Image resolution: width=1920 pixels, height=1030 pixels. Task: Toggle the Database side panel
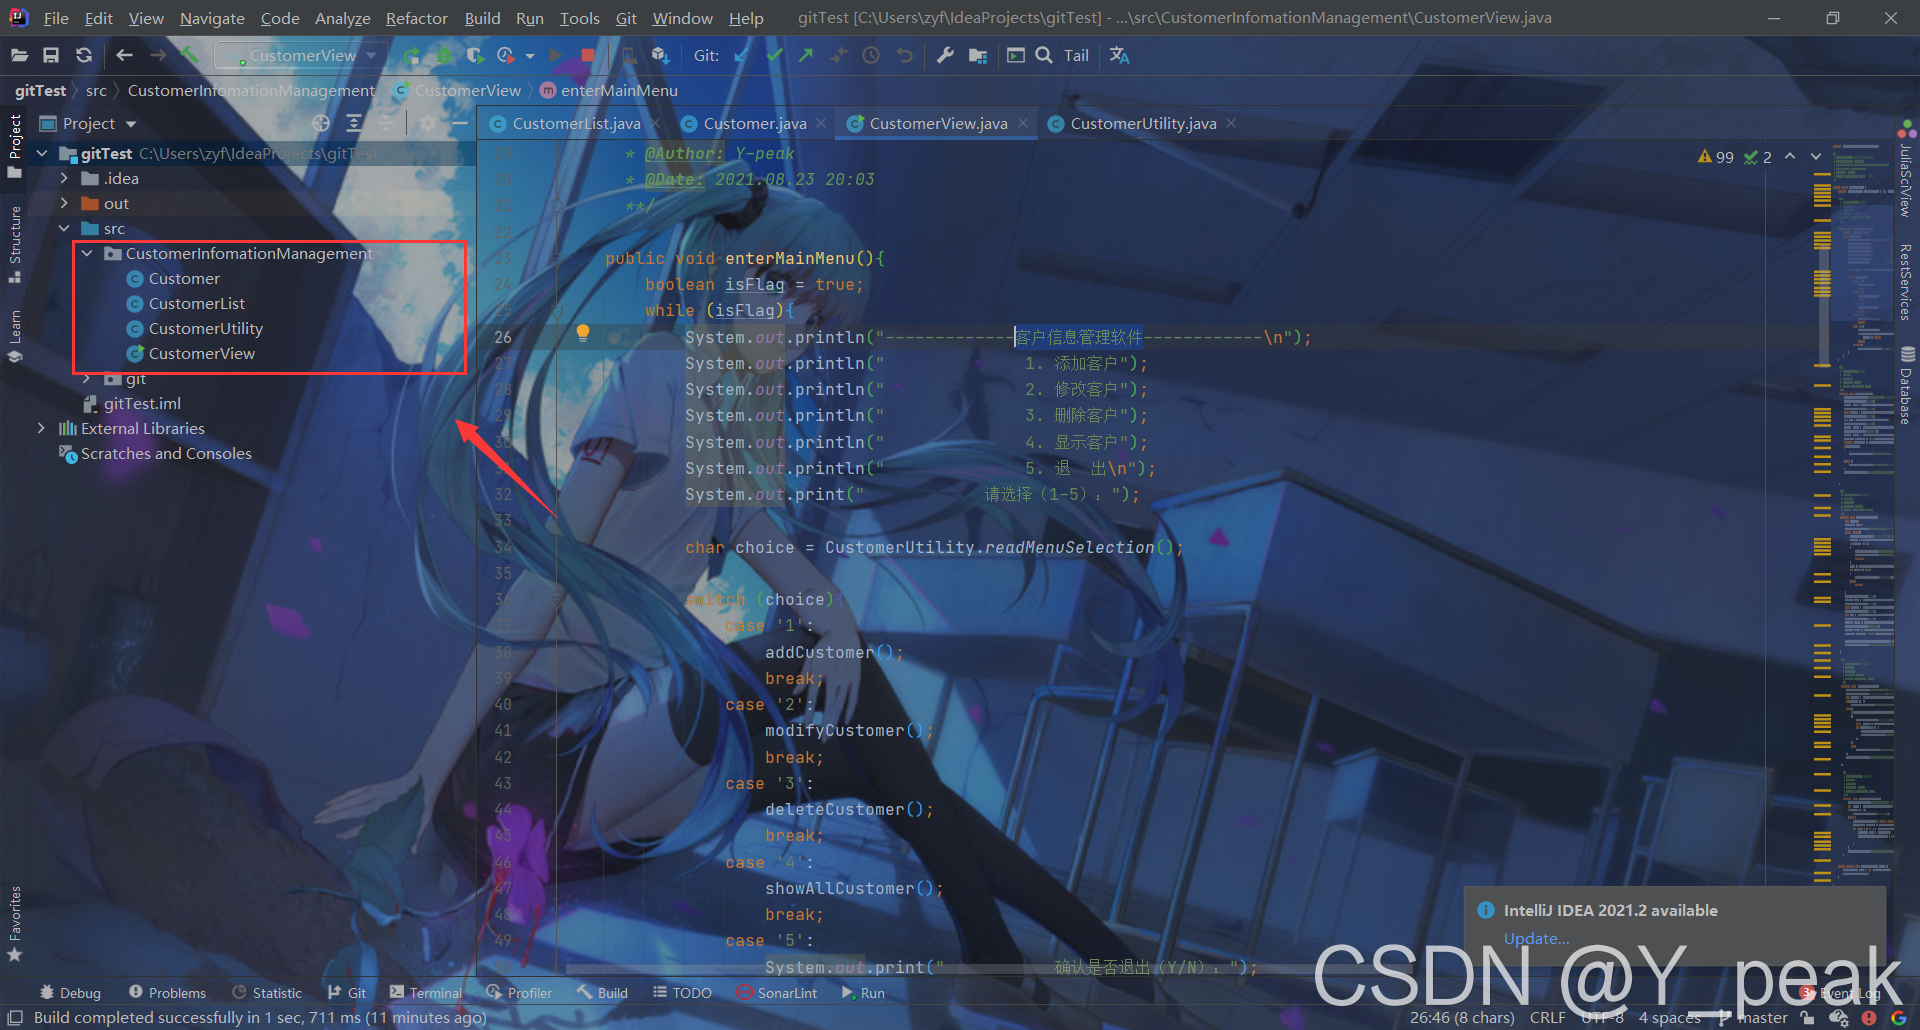pyautogui.click(x=1907, y=385)
